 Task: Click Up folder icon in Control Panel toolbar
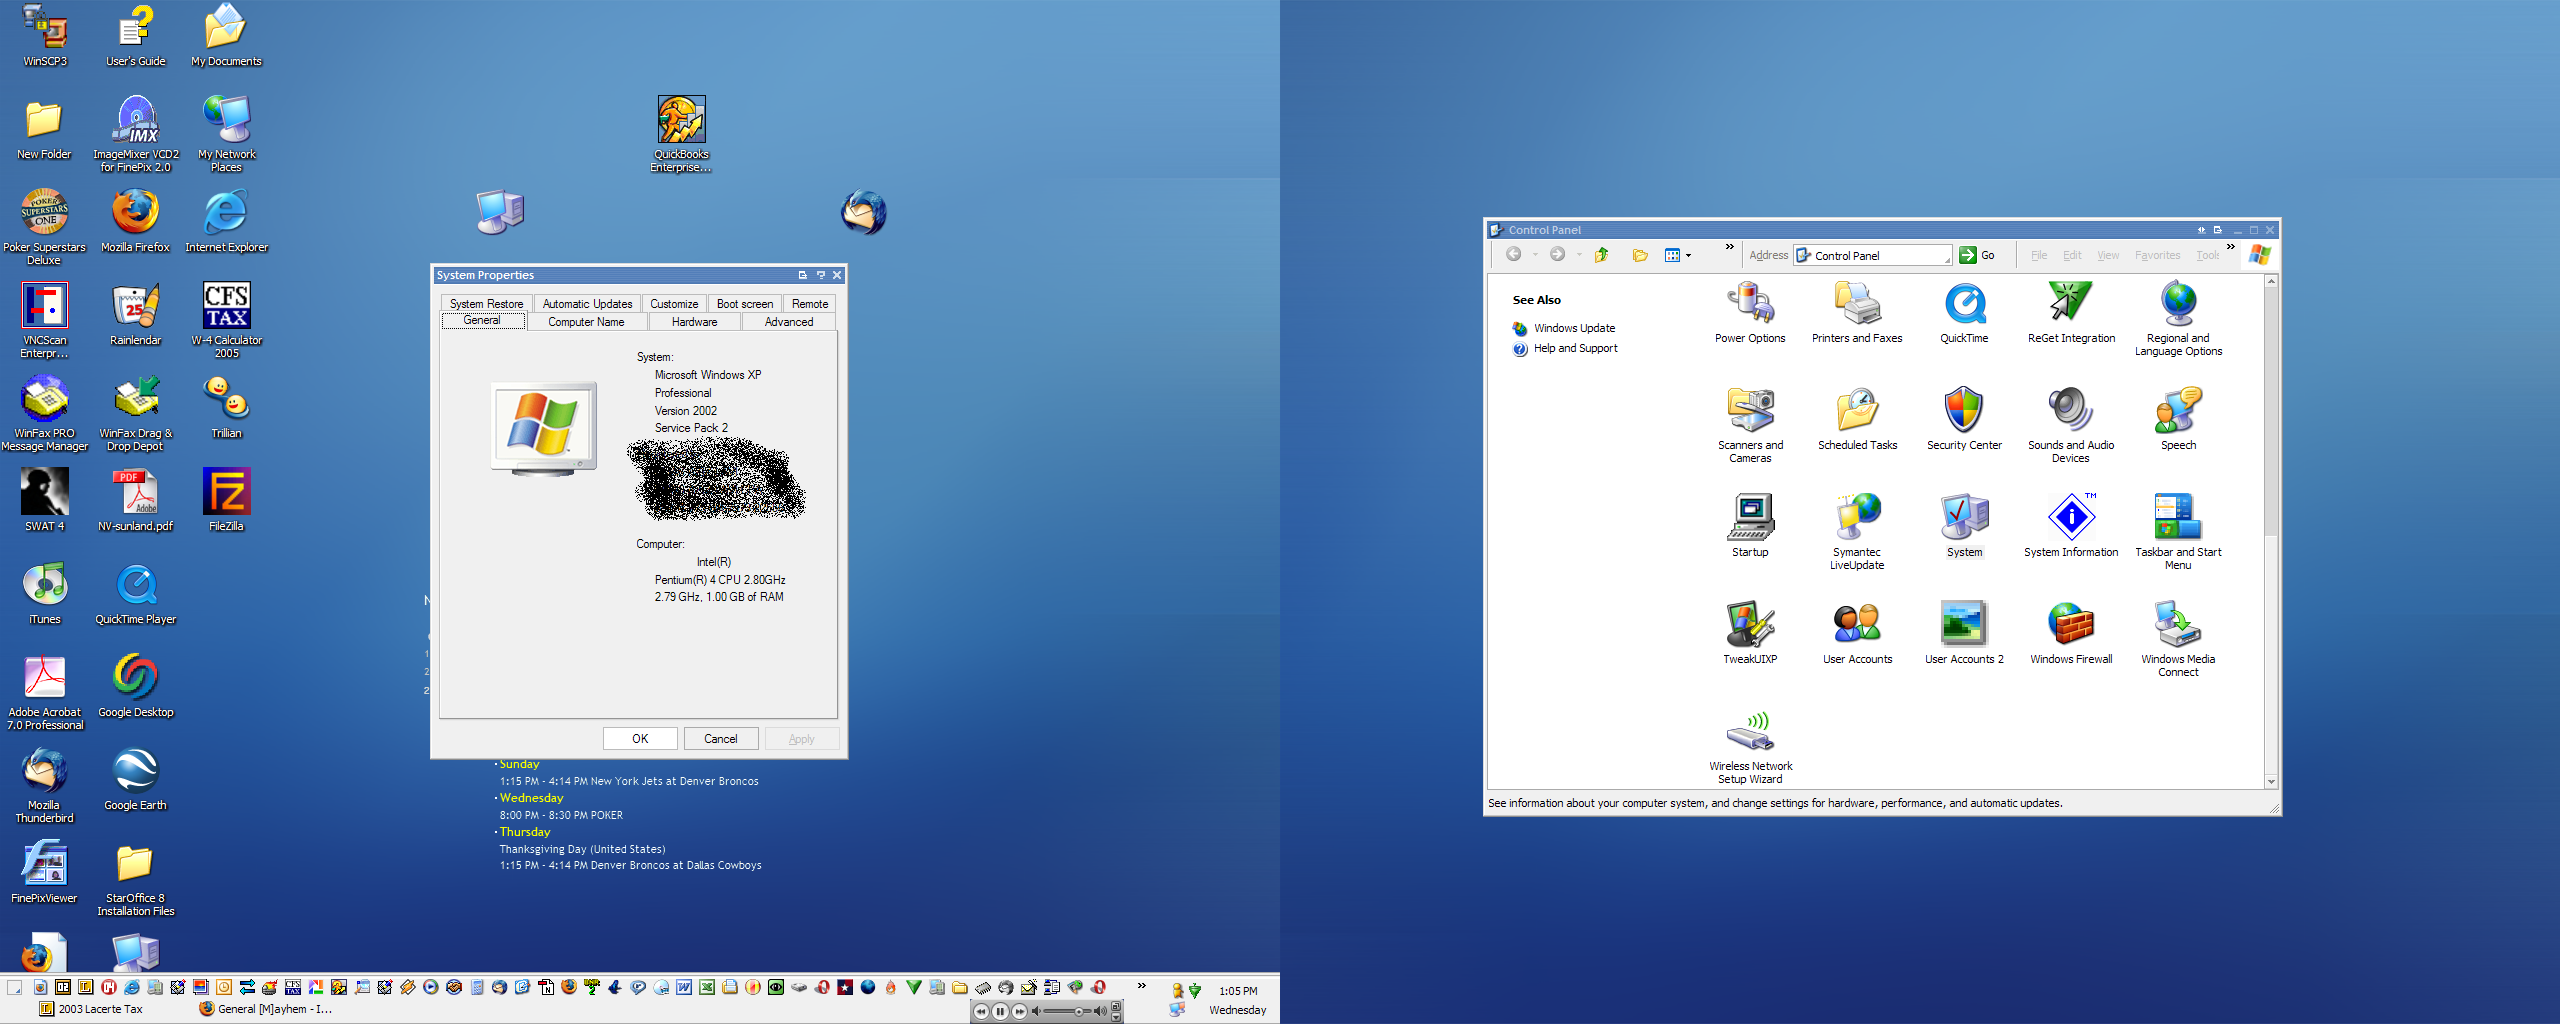click(1601, 255)
